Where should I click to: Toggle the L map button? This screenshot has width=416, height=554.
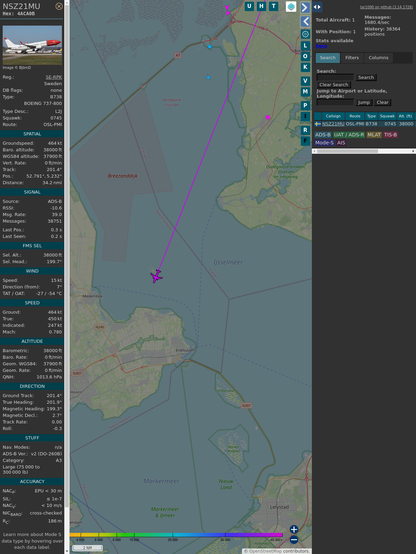pos(305,46)
